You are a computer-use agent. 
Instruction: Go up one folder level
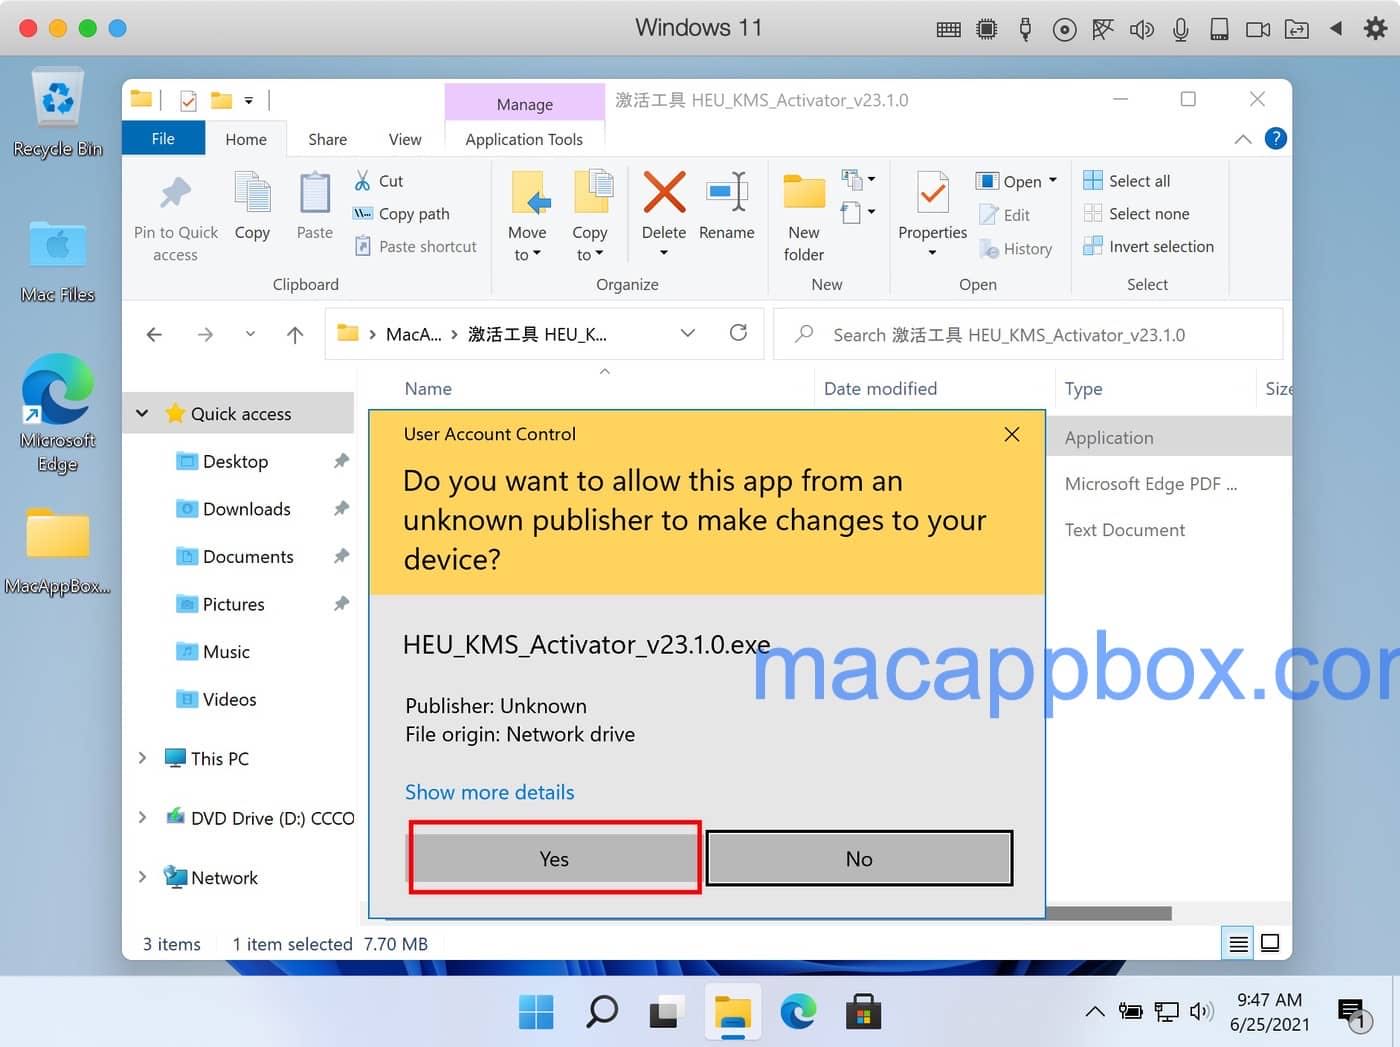(x=295, y=334)
